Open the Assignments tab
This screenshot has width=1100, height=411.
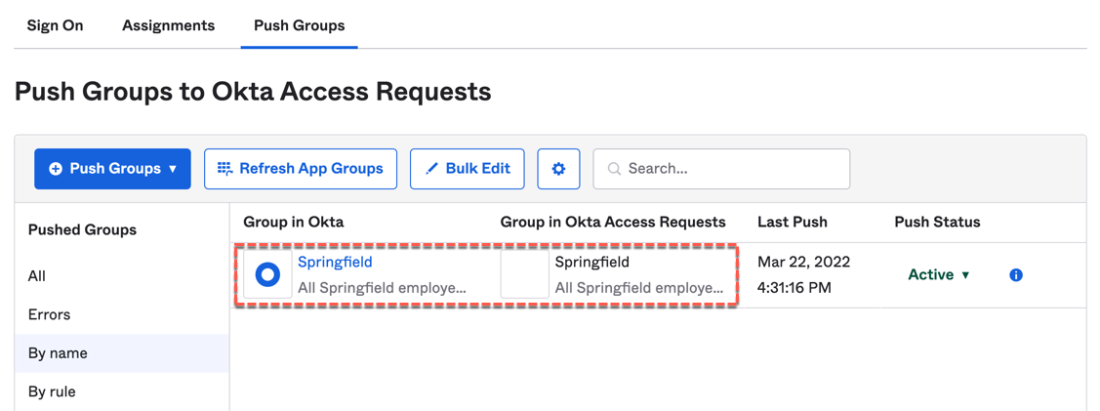168,25
